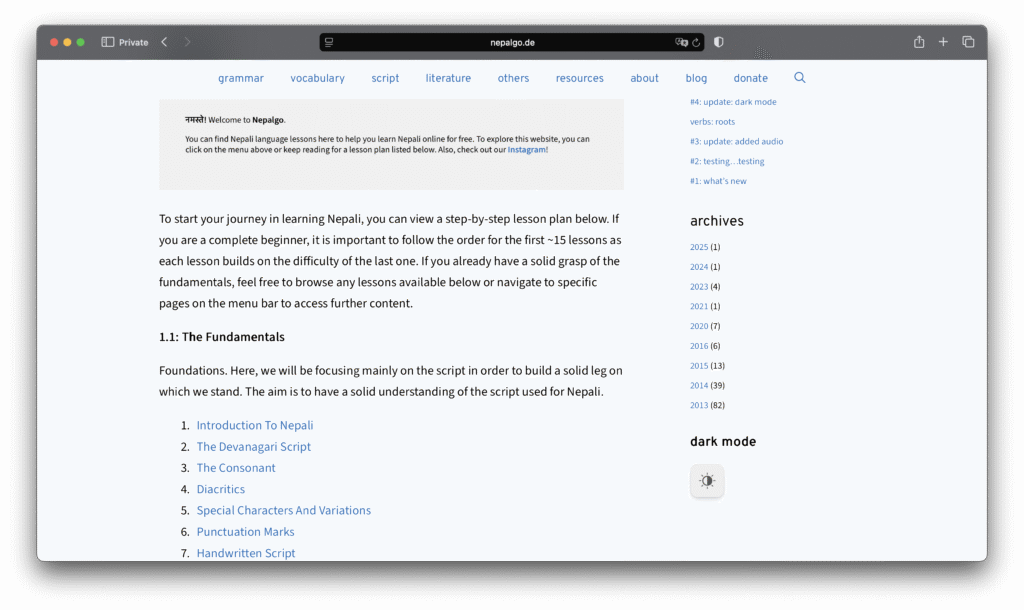Click the nepalgo.de address field
The width and height of the screenshot is (1024, 610).
pos(512,42)
